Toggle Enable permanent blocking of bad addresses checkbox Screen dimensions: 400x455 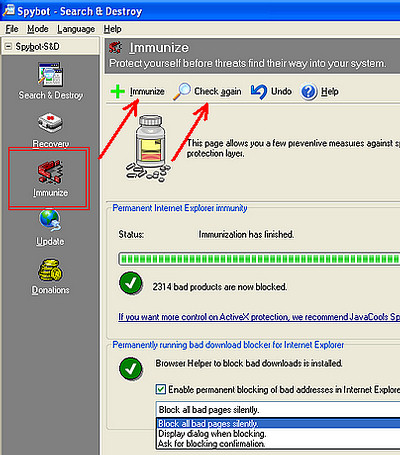tap(161, 389)
